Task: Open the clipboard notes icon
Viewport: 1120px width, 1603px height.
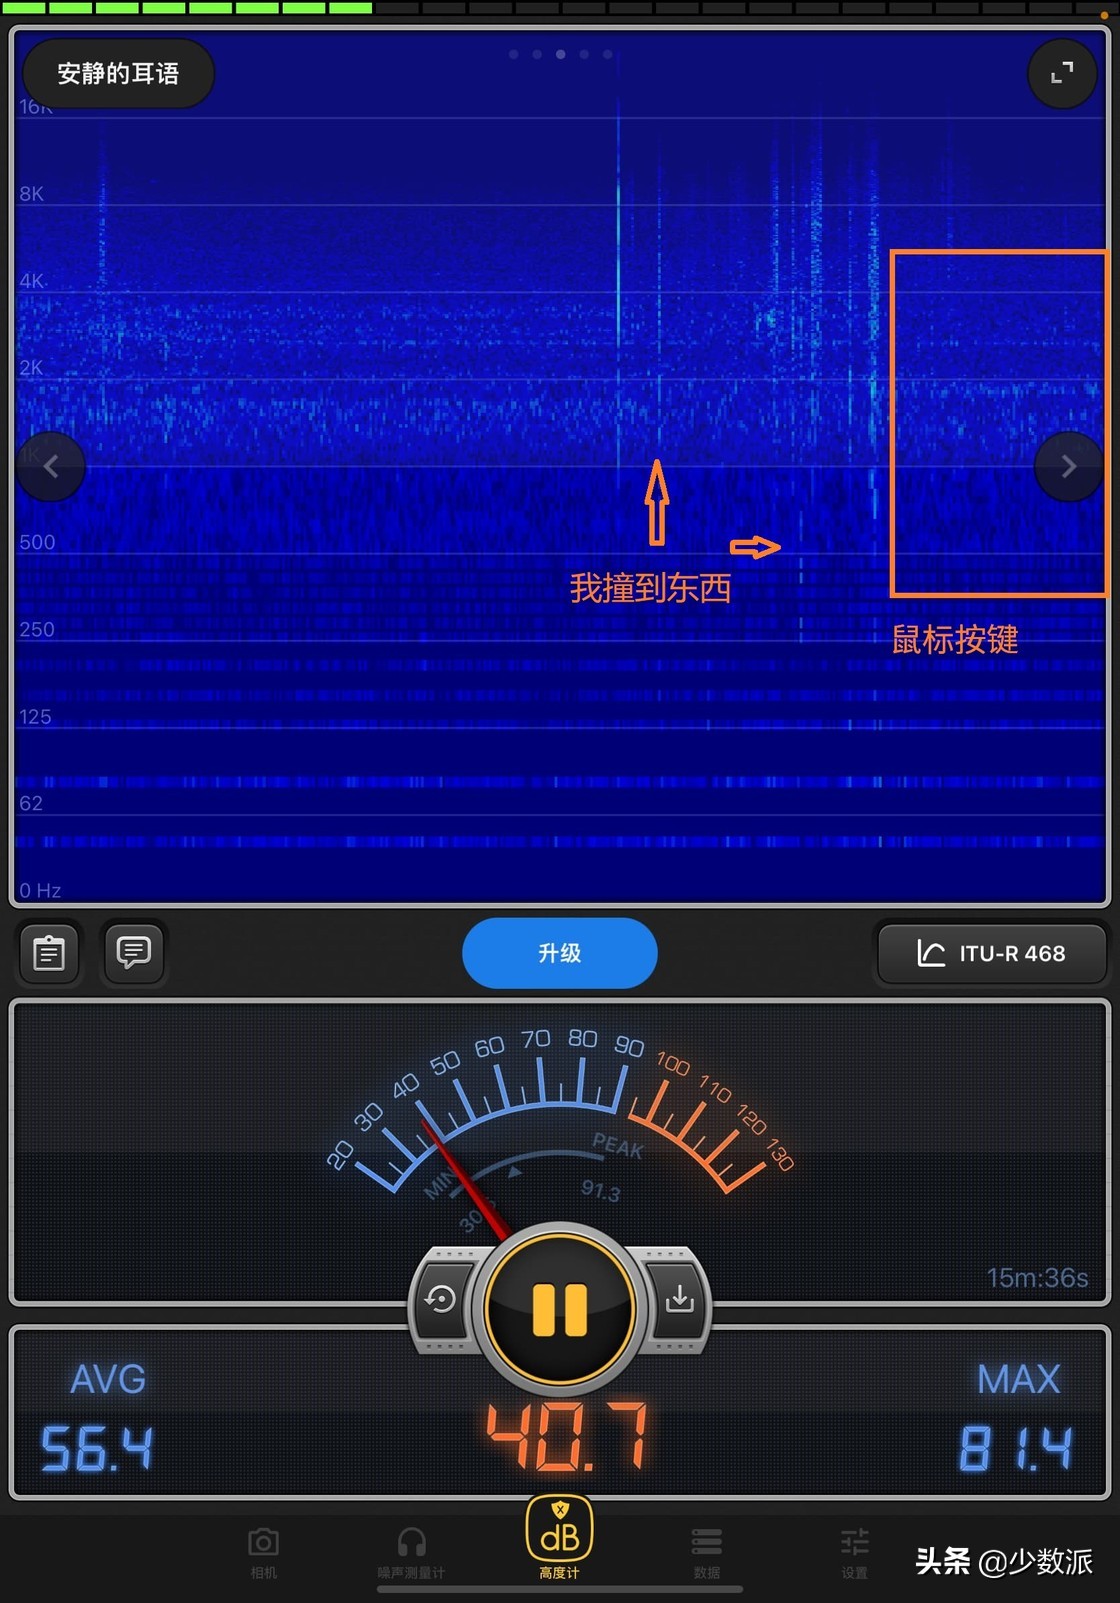Action: [49, 953]
